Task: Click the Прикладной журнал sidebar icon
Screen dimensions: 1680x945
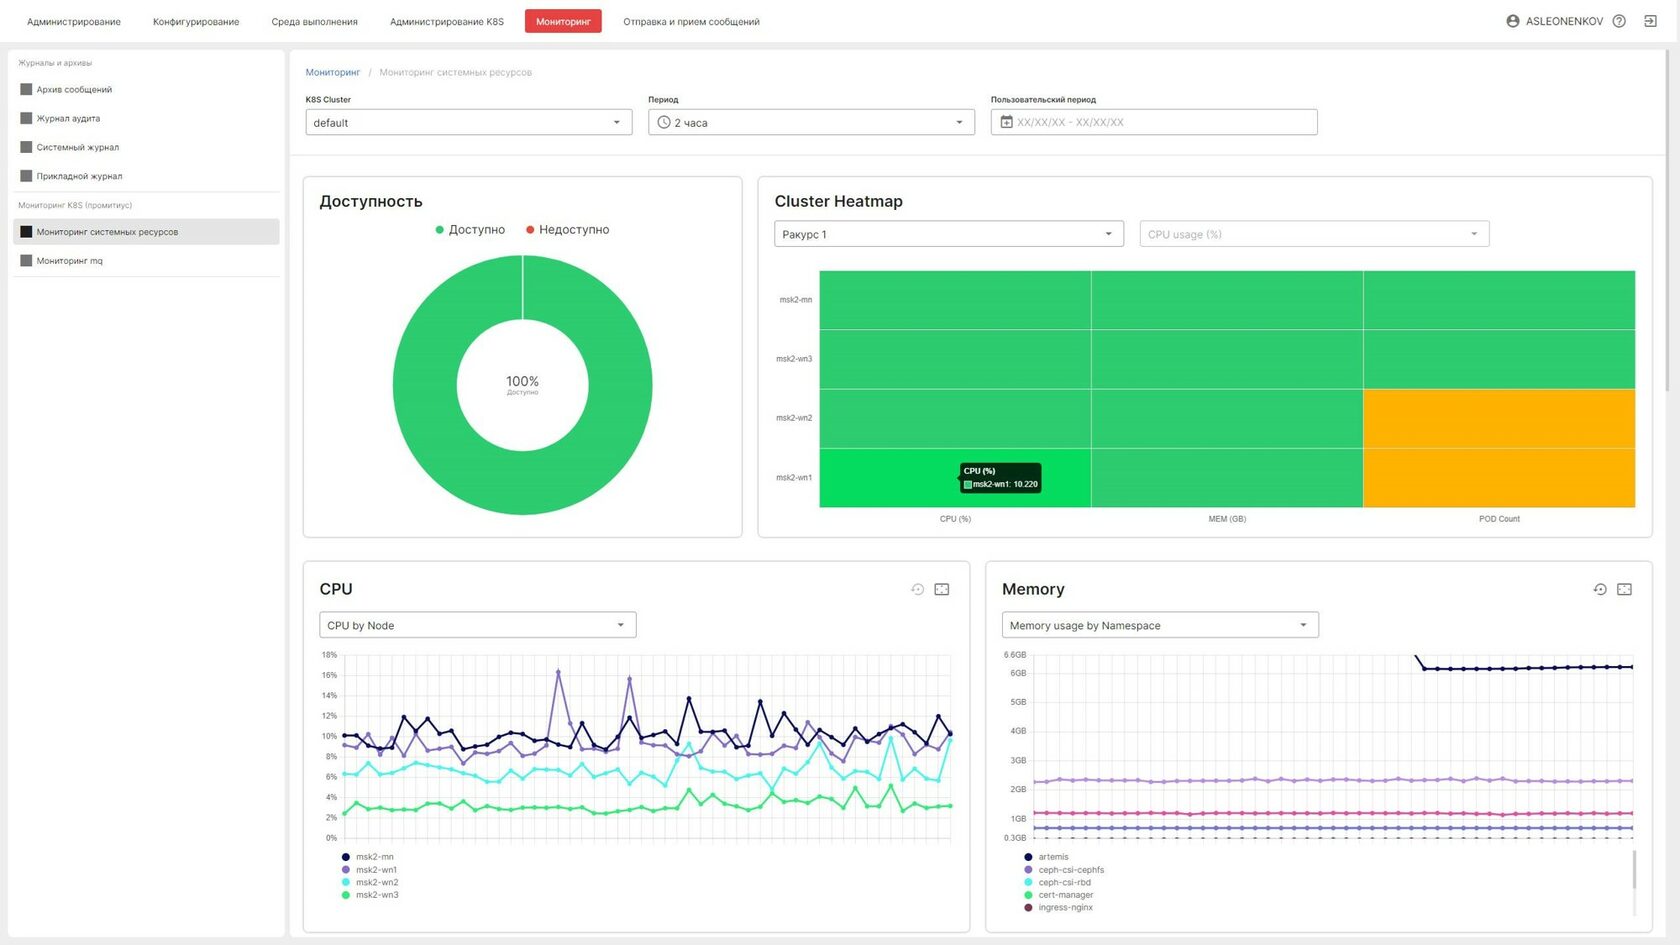Action: (26, 176)
